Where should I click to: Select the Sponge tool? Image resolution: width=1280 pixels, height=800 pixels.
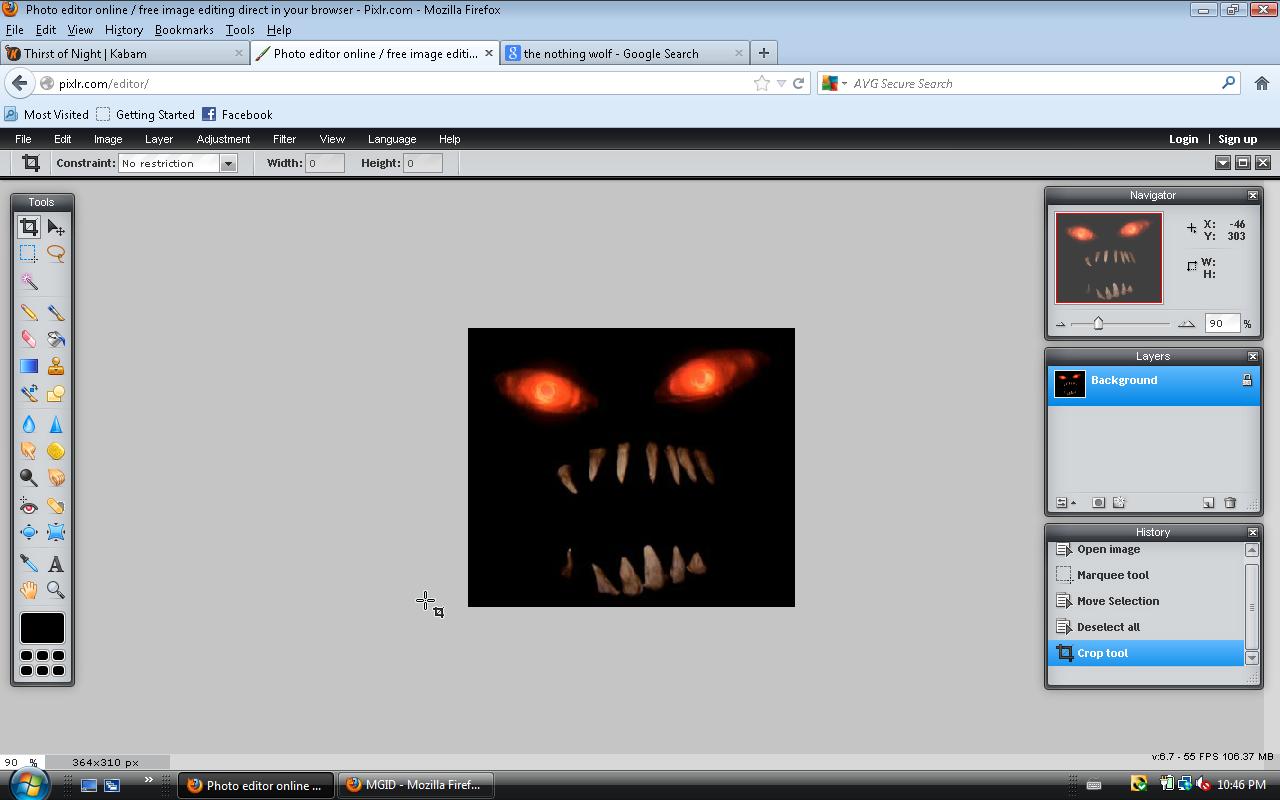(56, 451)
